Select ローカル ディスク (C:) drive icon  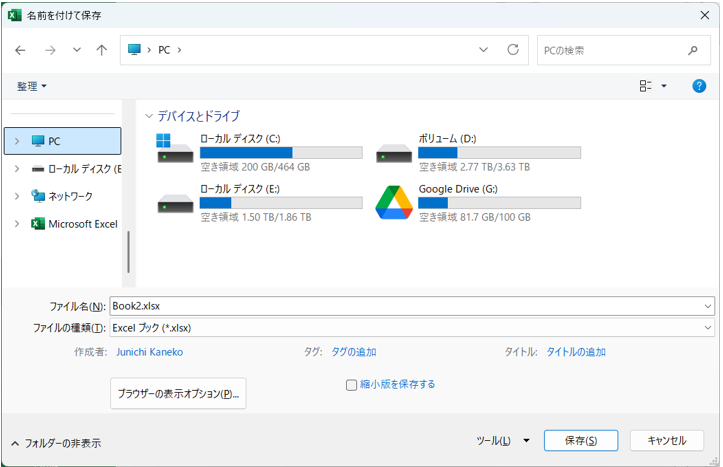coord(175,148)
